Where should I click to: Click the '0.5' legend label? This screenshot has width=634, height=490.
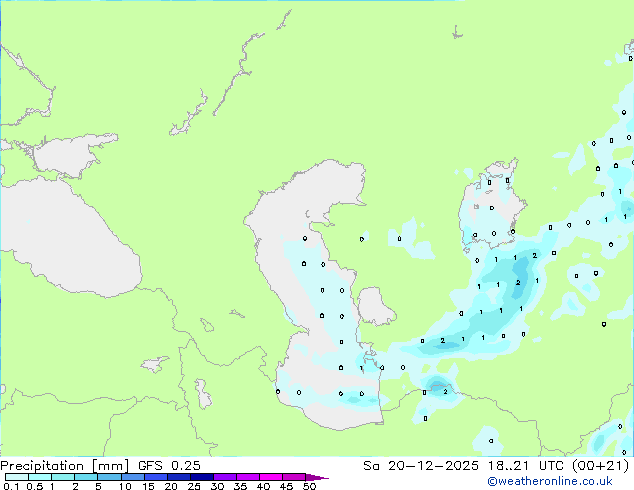pyautogui.click(x=35, y=486)
